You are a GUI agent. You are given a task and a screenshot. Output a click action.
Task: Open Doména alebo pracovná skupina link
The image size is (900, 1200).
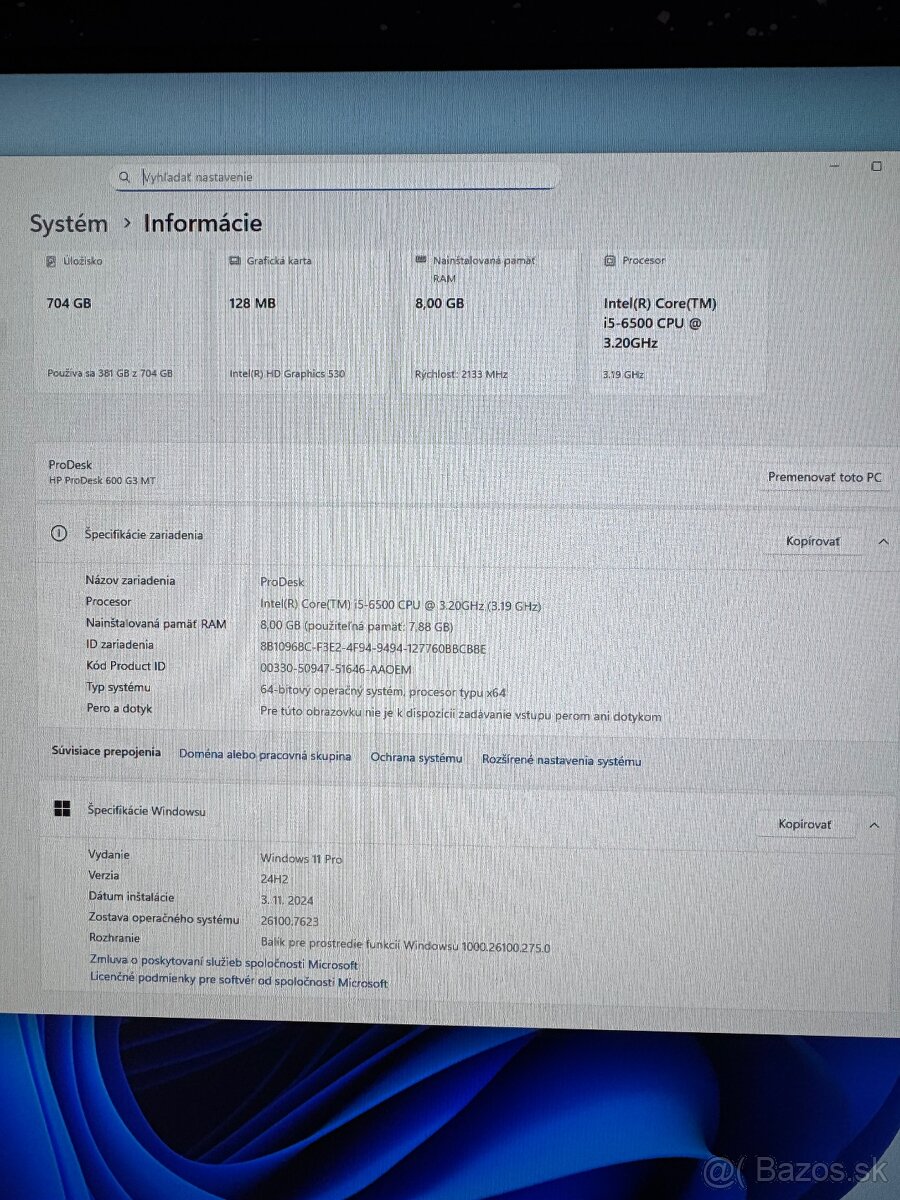(x=264, y=757)
